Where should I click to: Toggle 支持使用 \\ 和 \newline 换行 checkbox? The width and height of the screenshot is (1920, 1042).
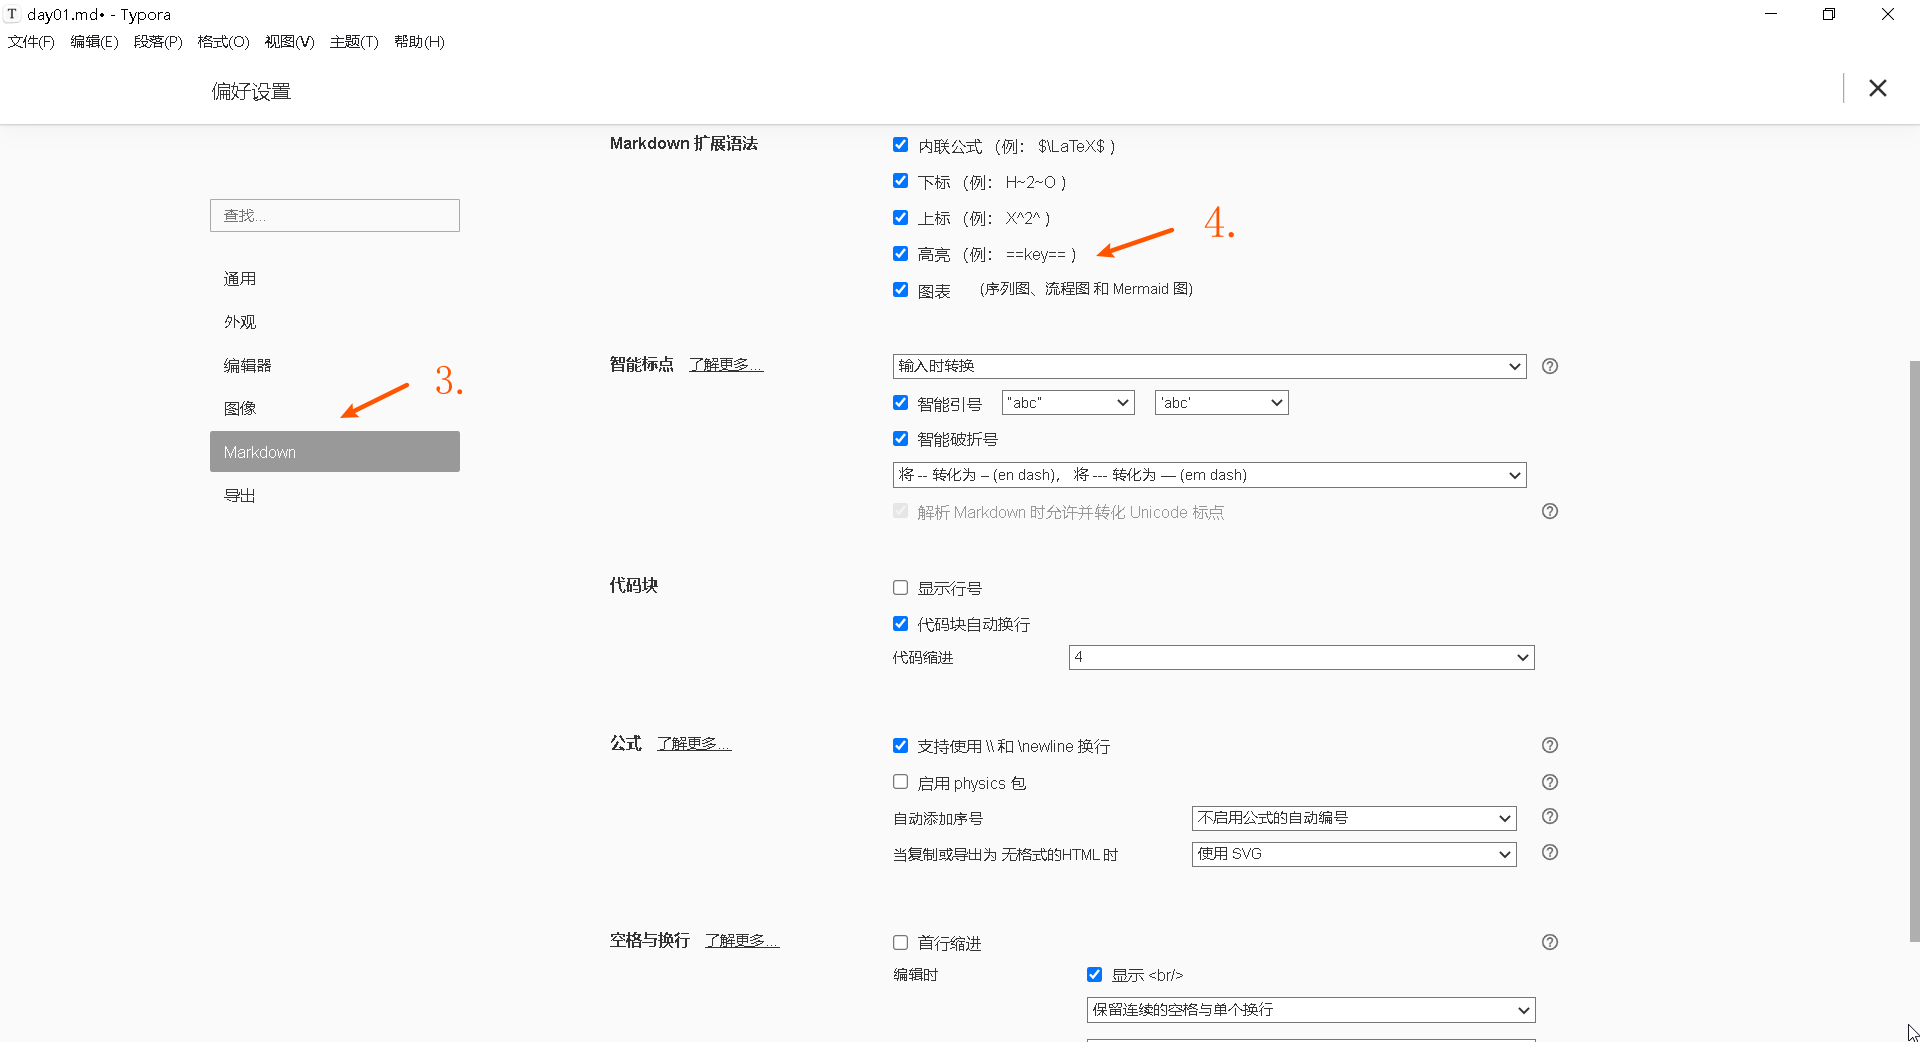point(900,746)
